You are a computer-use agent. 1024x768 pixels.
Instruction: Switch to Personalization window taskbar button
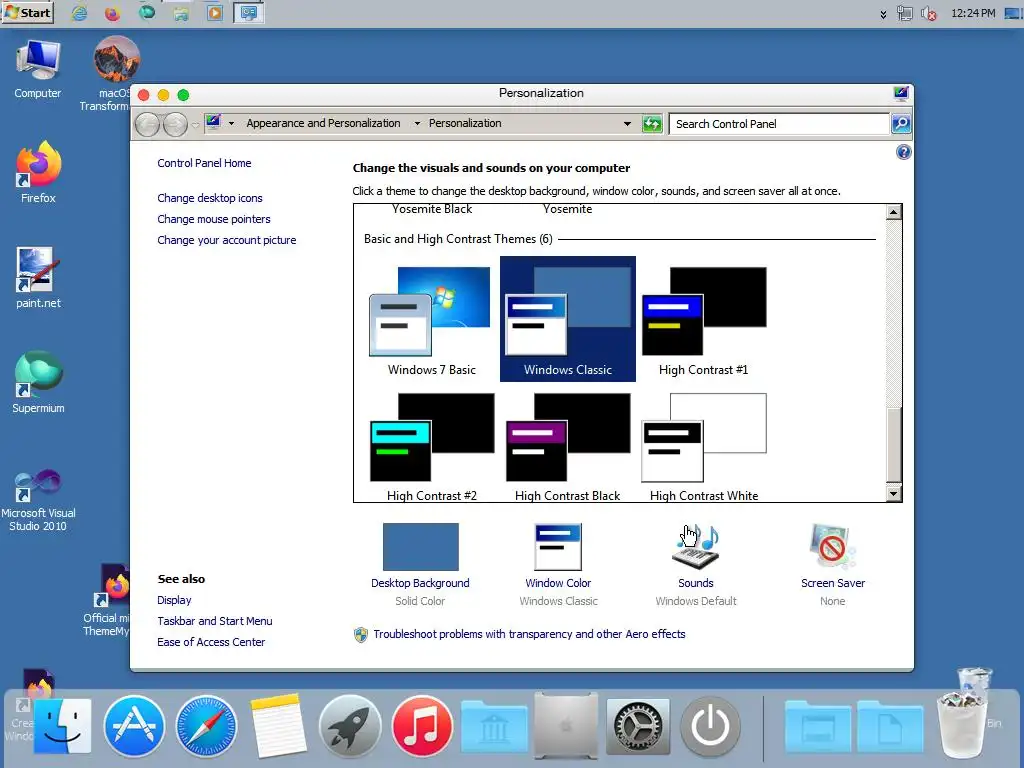tap(249, 13)
